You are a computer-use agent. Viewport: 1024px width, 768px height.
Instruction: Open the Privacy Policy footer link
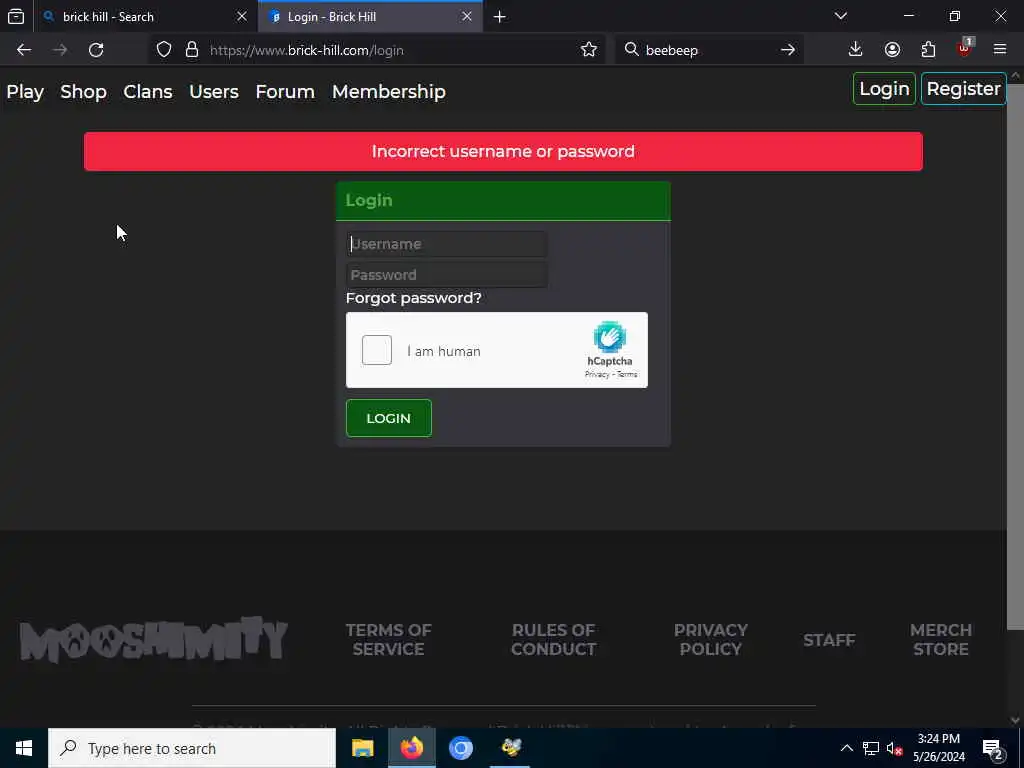tap(711, 639)
